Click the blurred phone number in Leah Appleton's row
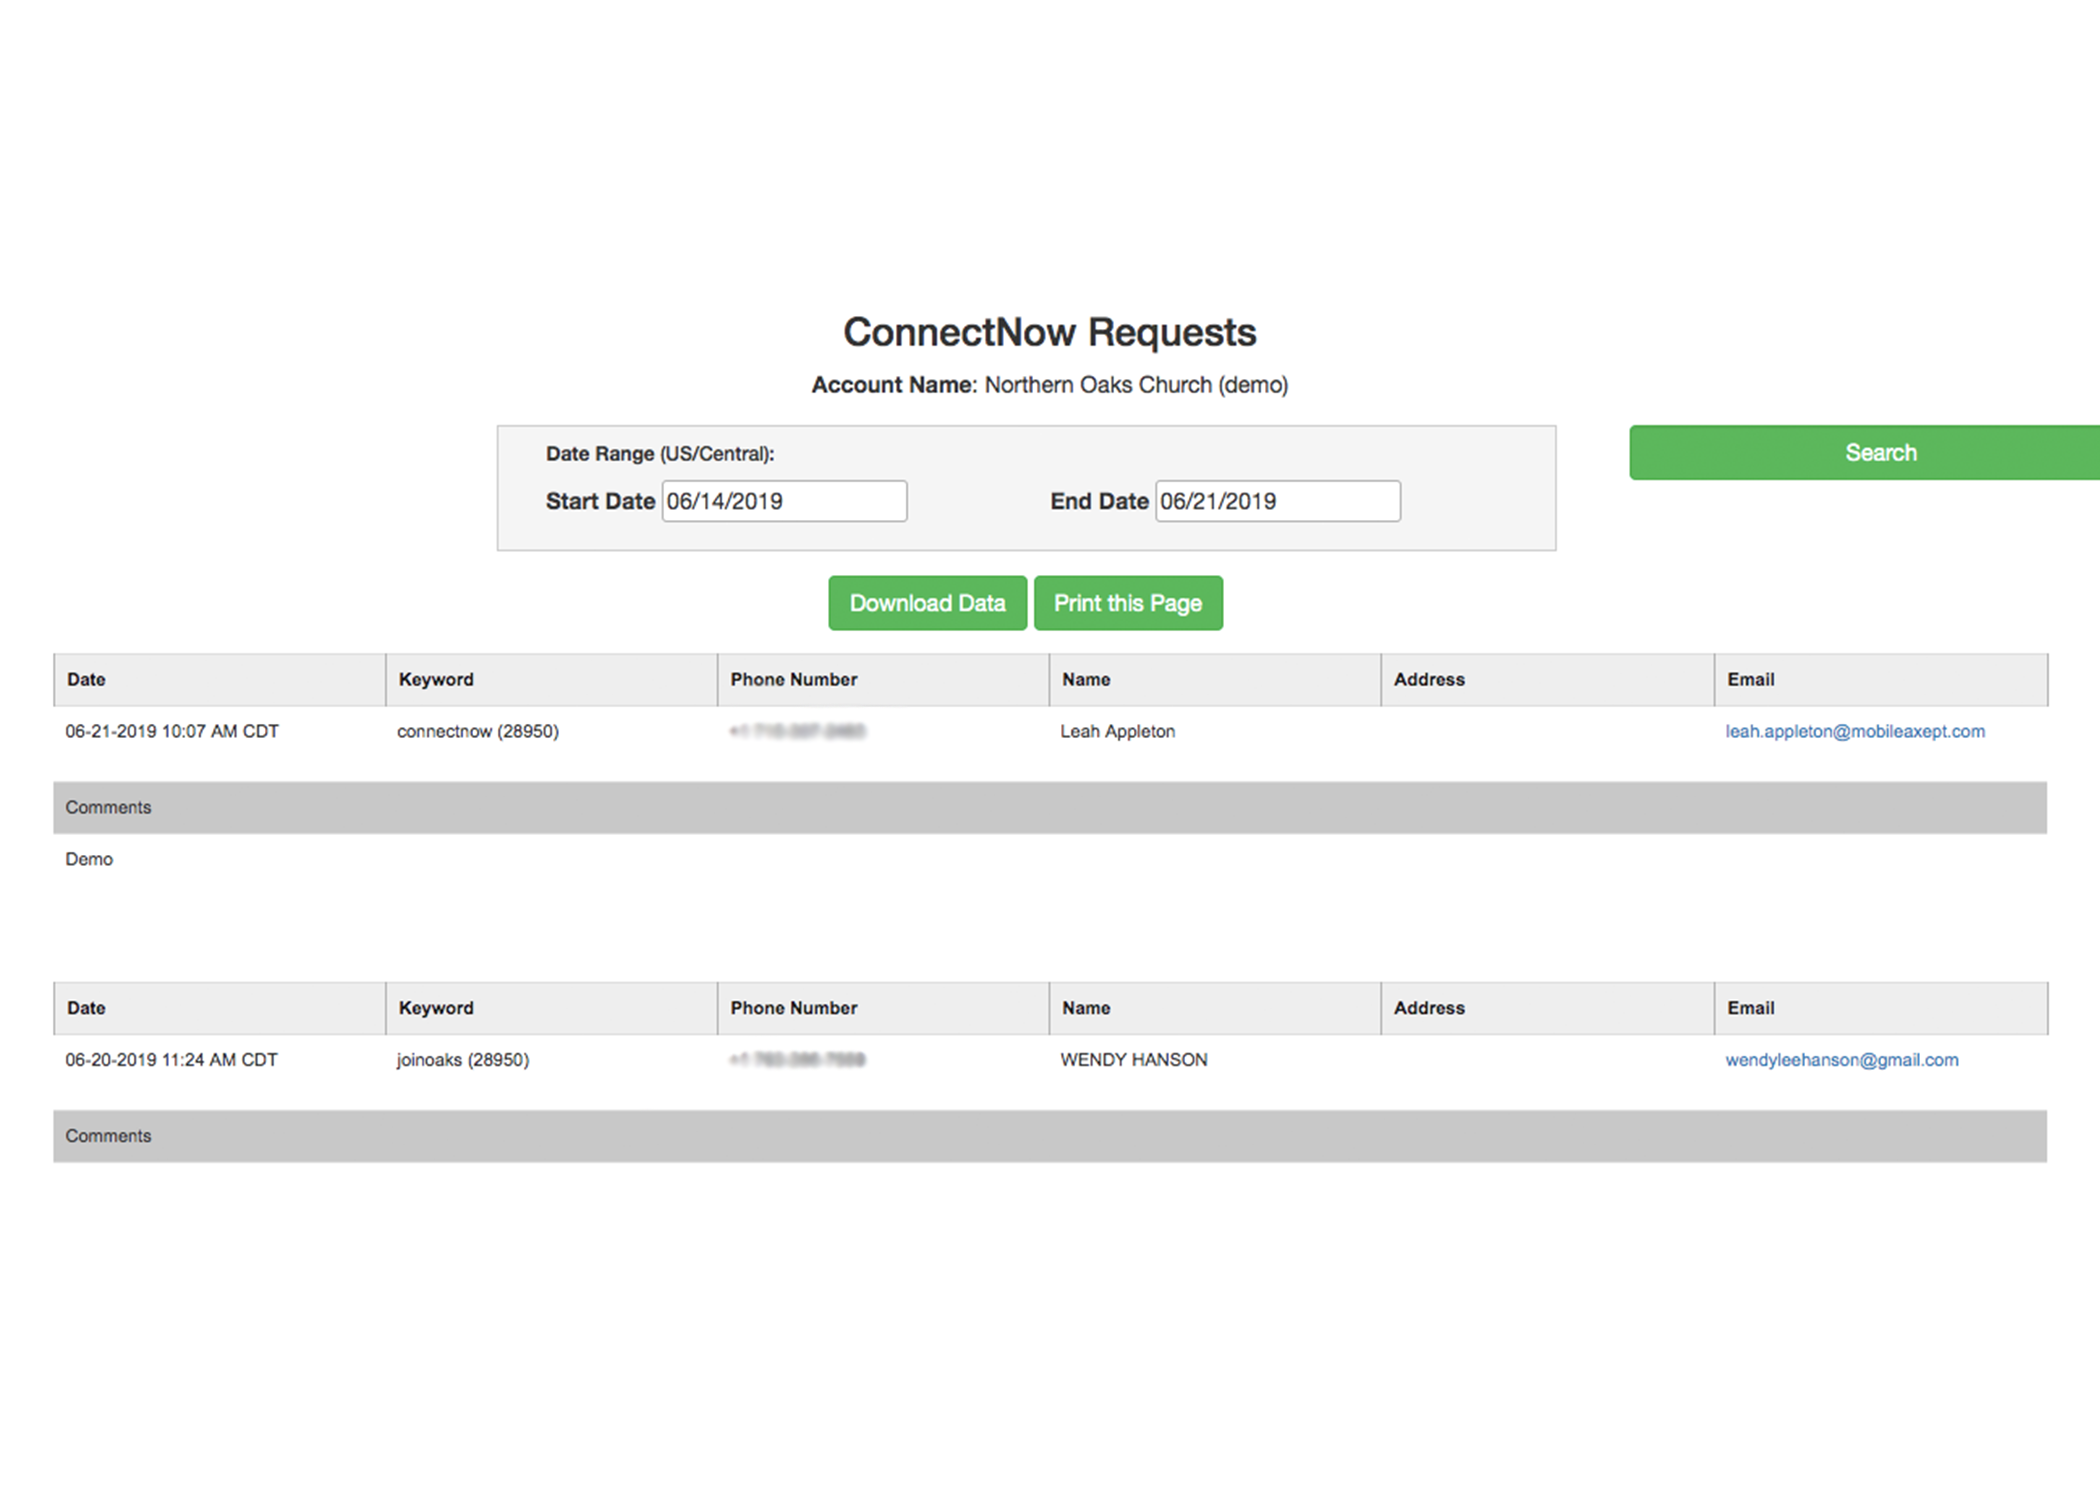Viewport: 2100px width, 1500px height. click(x=797, y=731)
